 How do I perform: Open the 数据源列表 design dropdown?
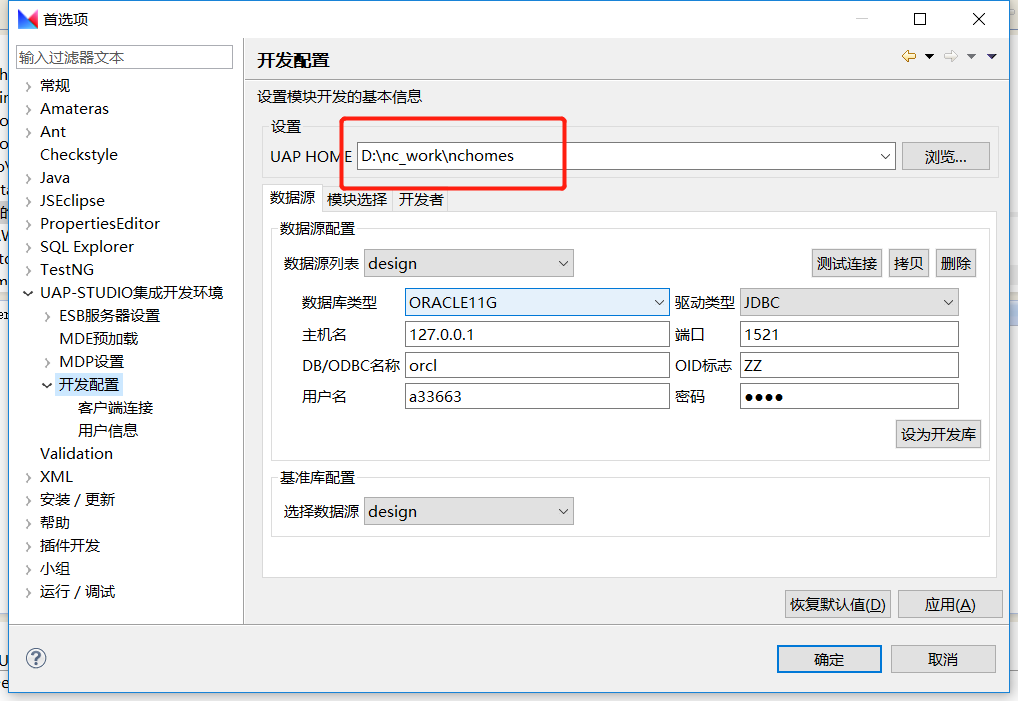click(x=563, y=262)
